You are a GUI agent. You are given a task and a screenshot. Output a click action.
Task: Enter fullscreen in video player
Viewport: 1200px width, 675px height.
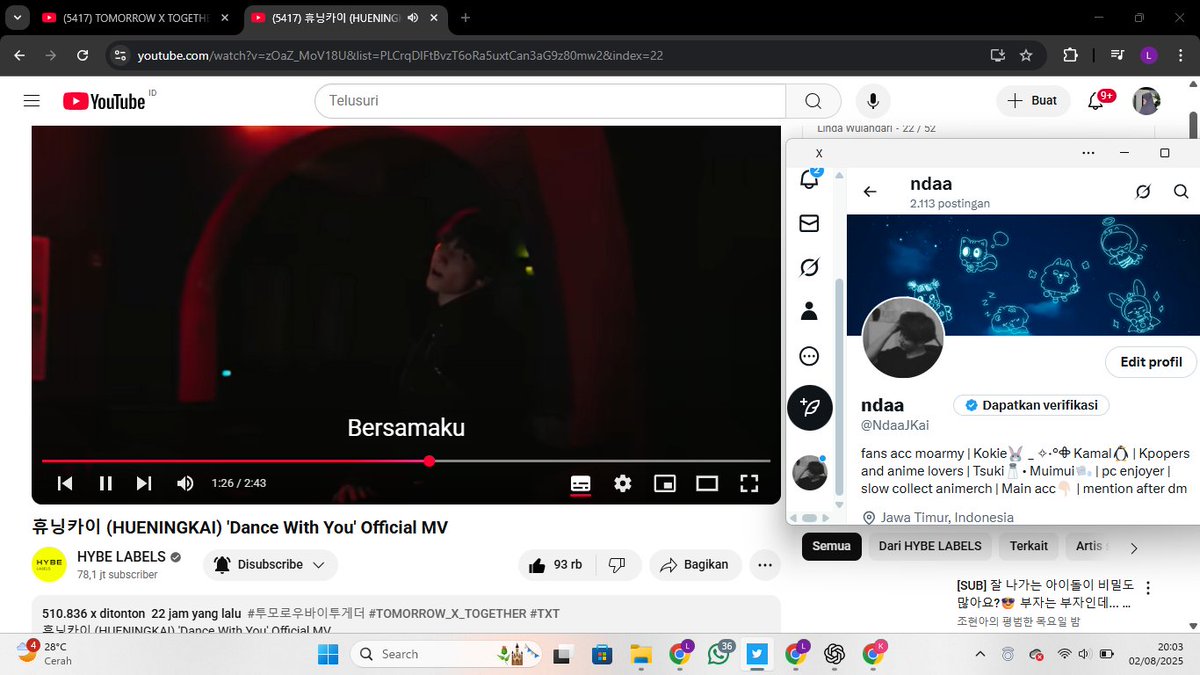point(749,483)
